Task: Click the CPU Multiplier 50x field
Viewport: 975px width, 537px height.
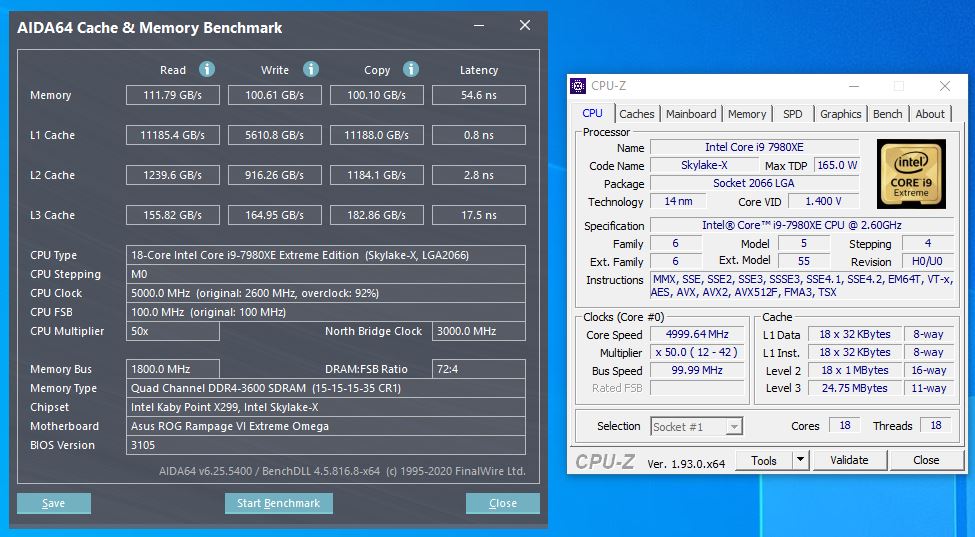Action: (173, 331)
